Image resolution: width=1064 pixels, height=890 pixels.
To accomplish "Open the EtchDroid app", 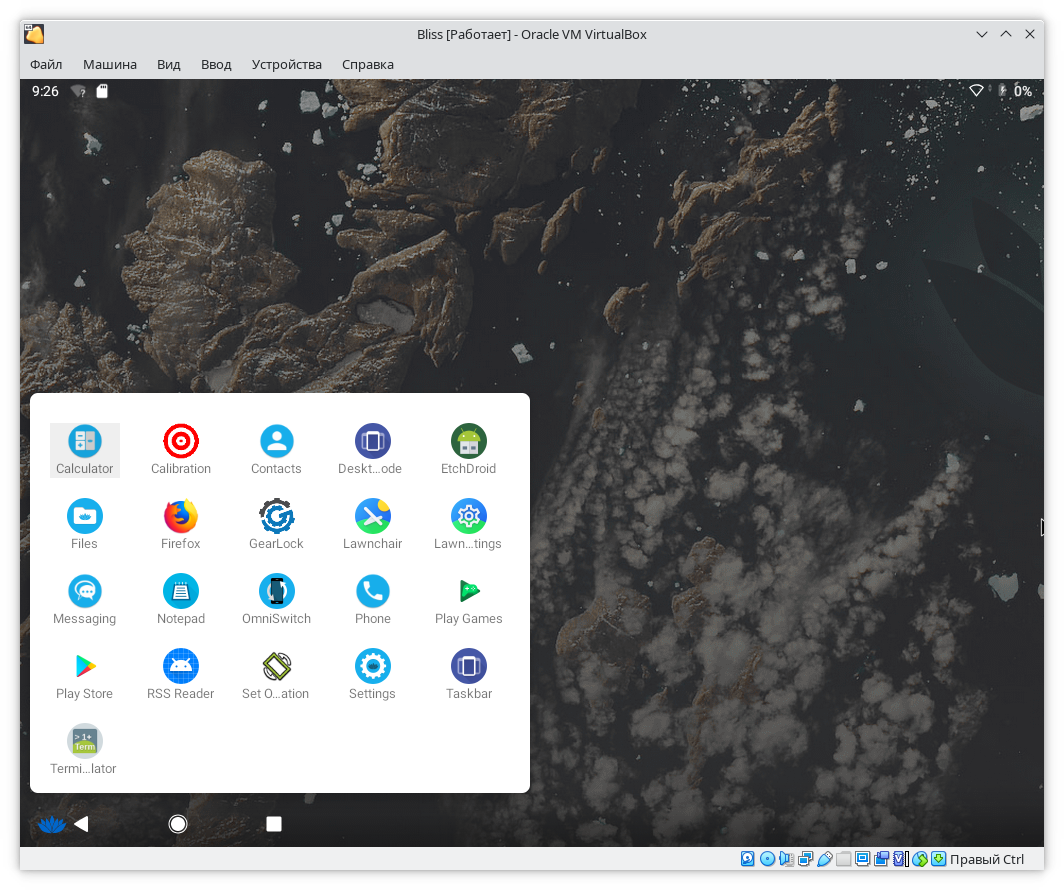I will coord(468,449).
